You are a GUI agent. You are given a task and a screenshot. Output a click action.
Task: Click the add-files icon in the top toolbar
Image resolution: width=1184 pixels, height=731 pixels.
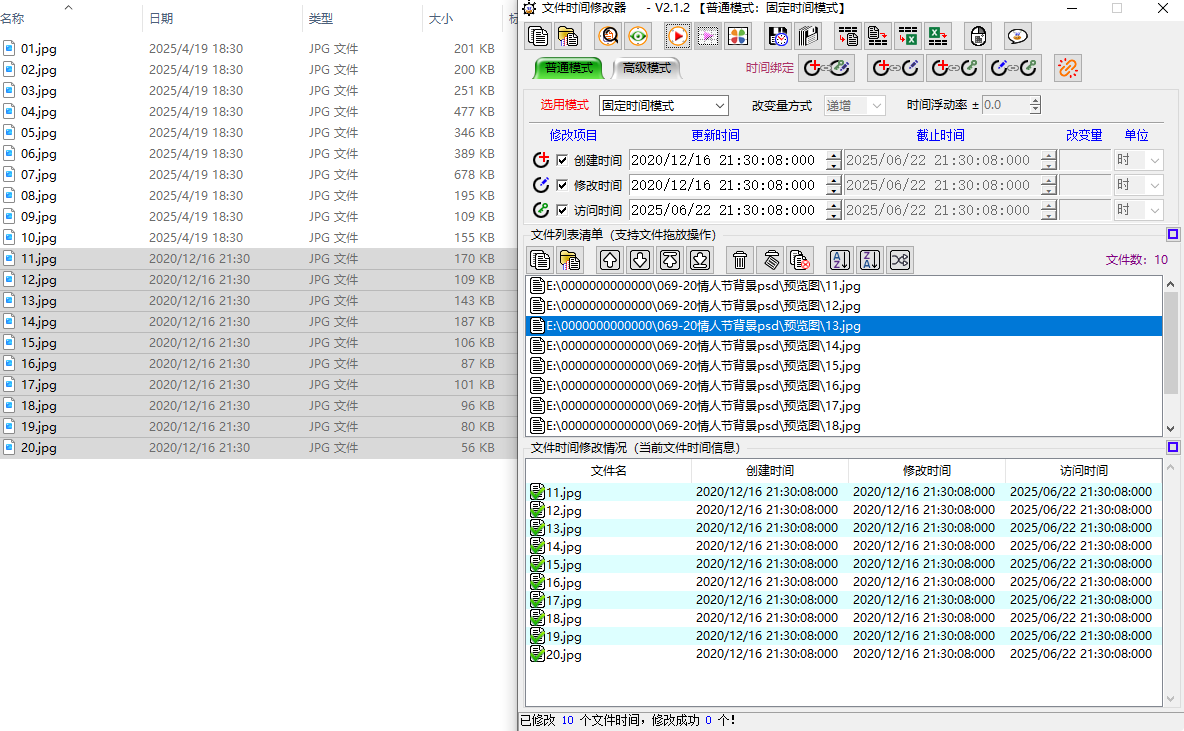538,36
